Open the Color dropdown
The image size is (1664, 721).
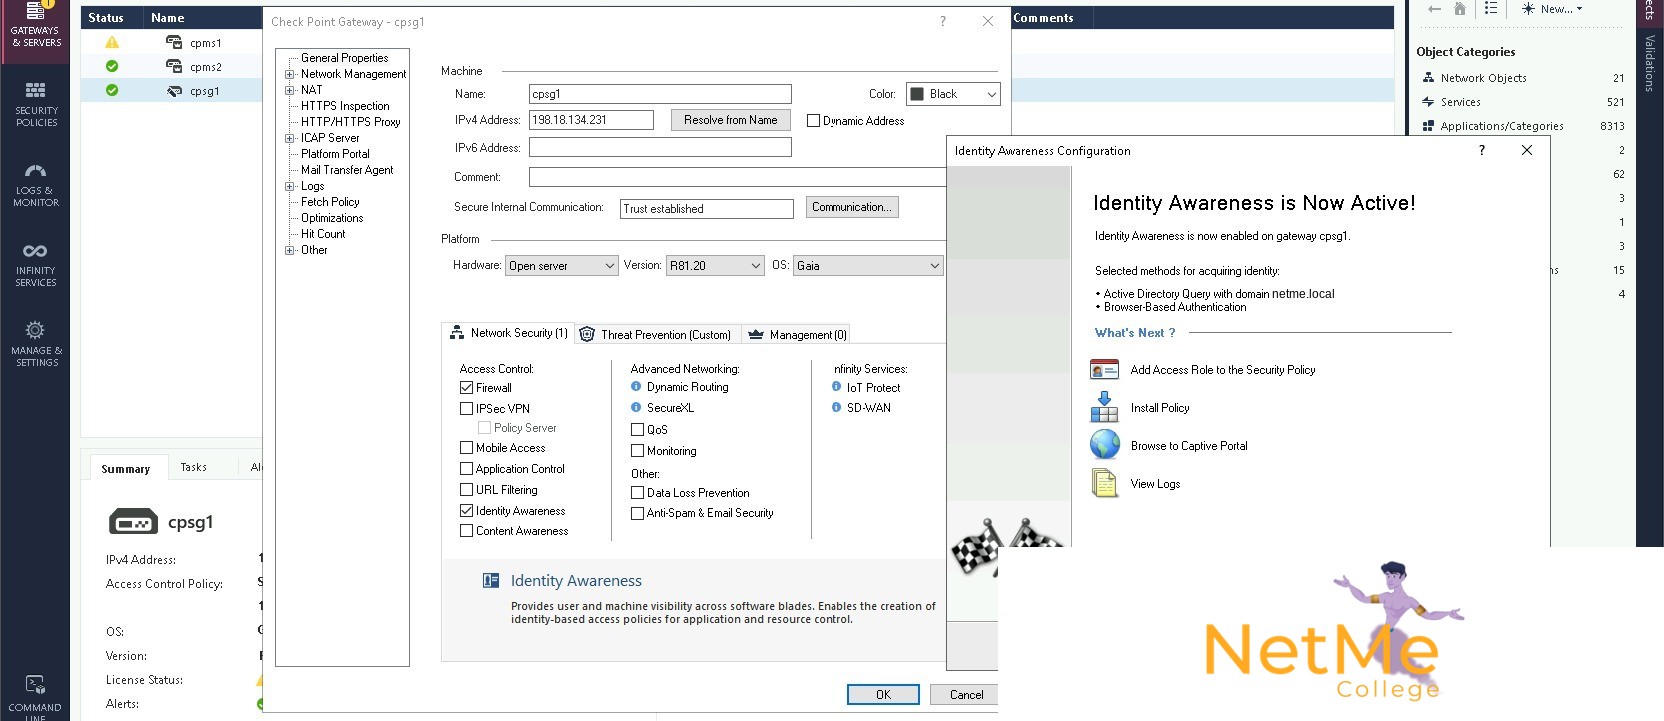[x=953, y=94]
